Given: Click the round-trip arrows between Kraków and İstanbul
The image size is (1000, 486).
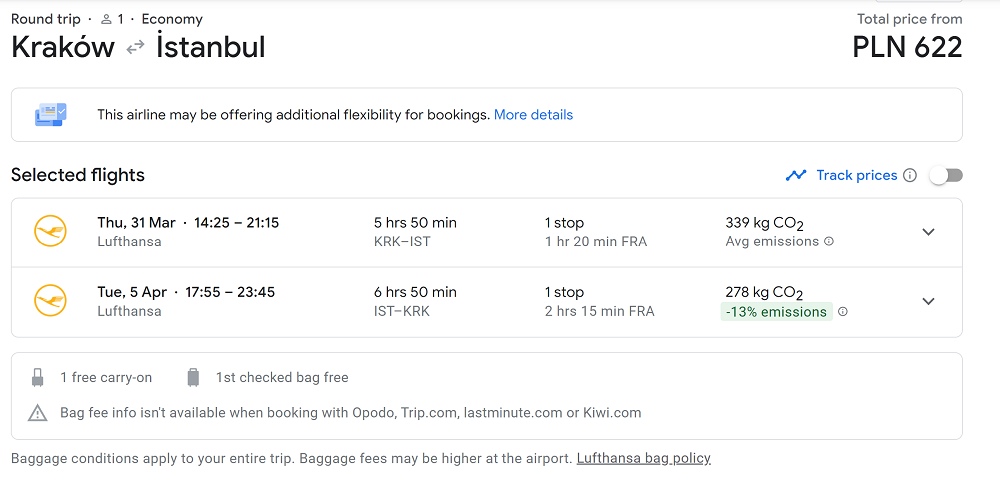Looking at the screenshot, I should [135, 47].
